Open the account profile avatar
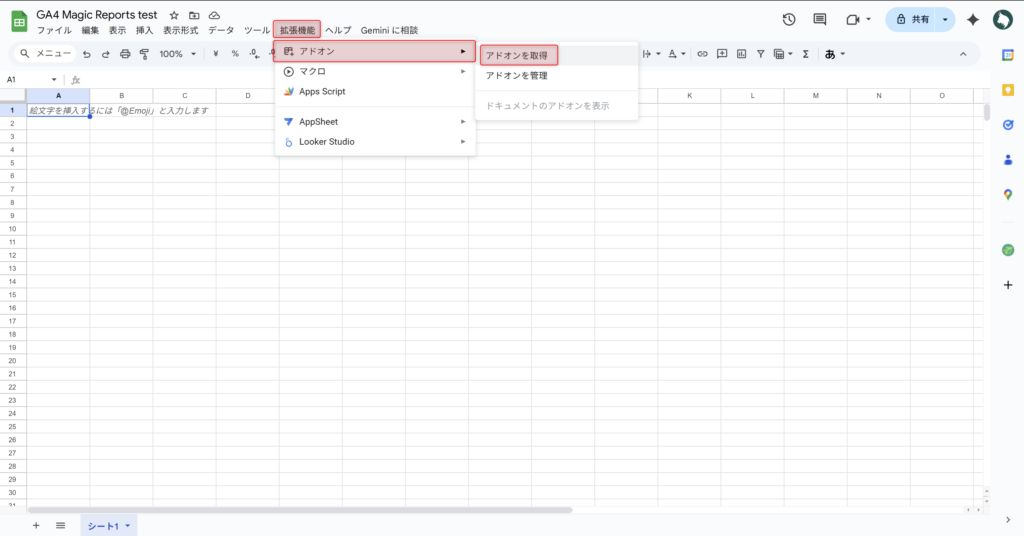 1002,20
